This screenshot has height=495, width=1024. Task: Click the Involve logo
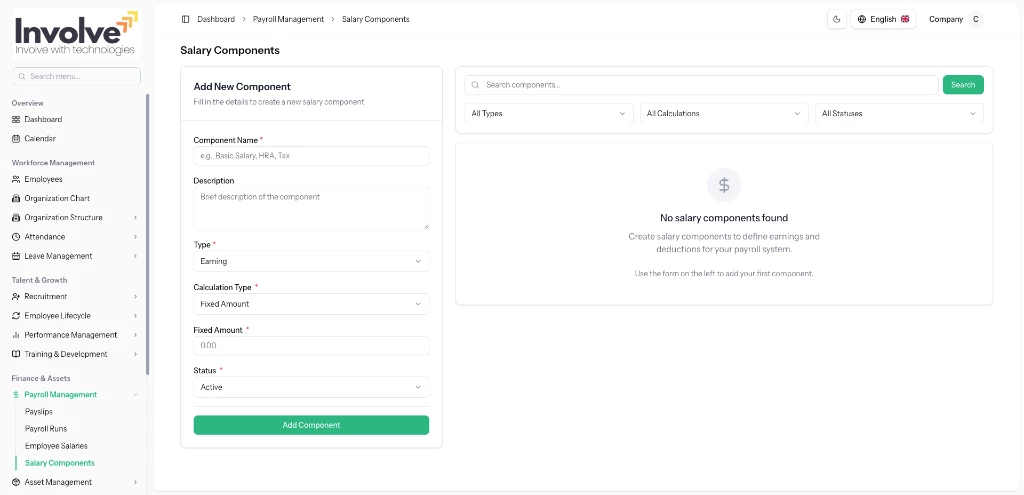tap(76, 33)
